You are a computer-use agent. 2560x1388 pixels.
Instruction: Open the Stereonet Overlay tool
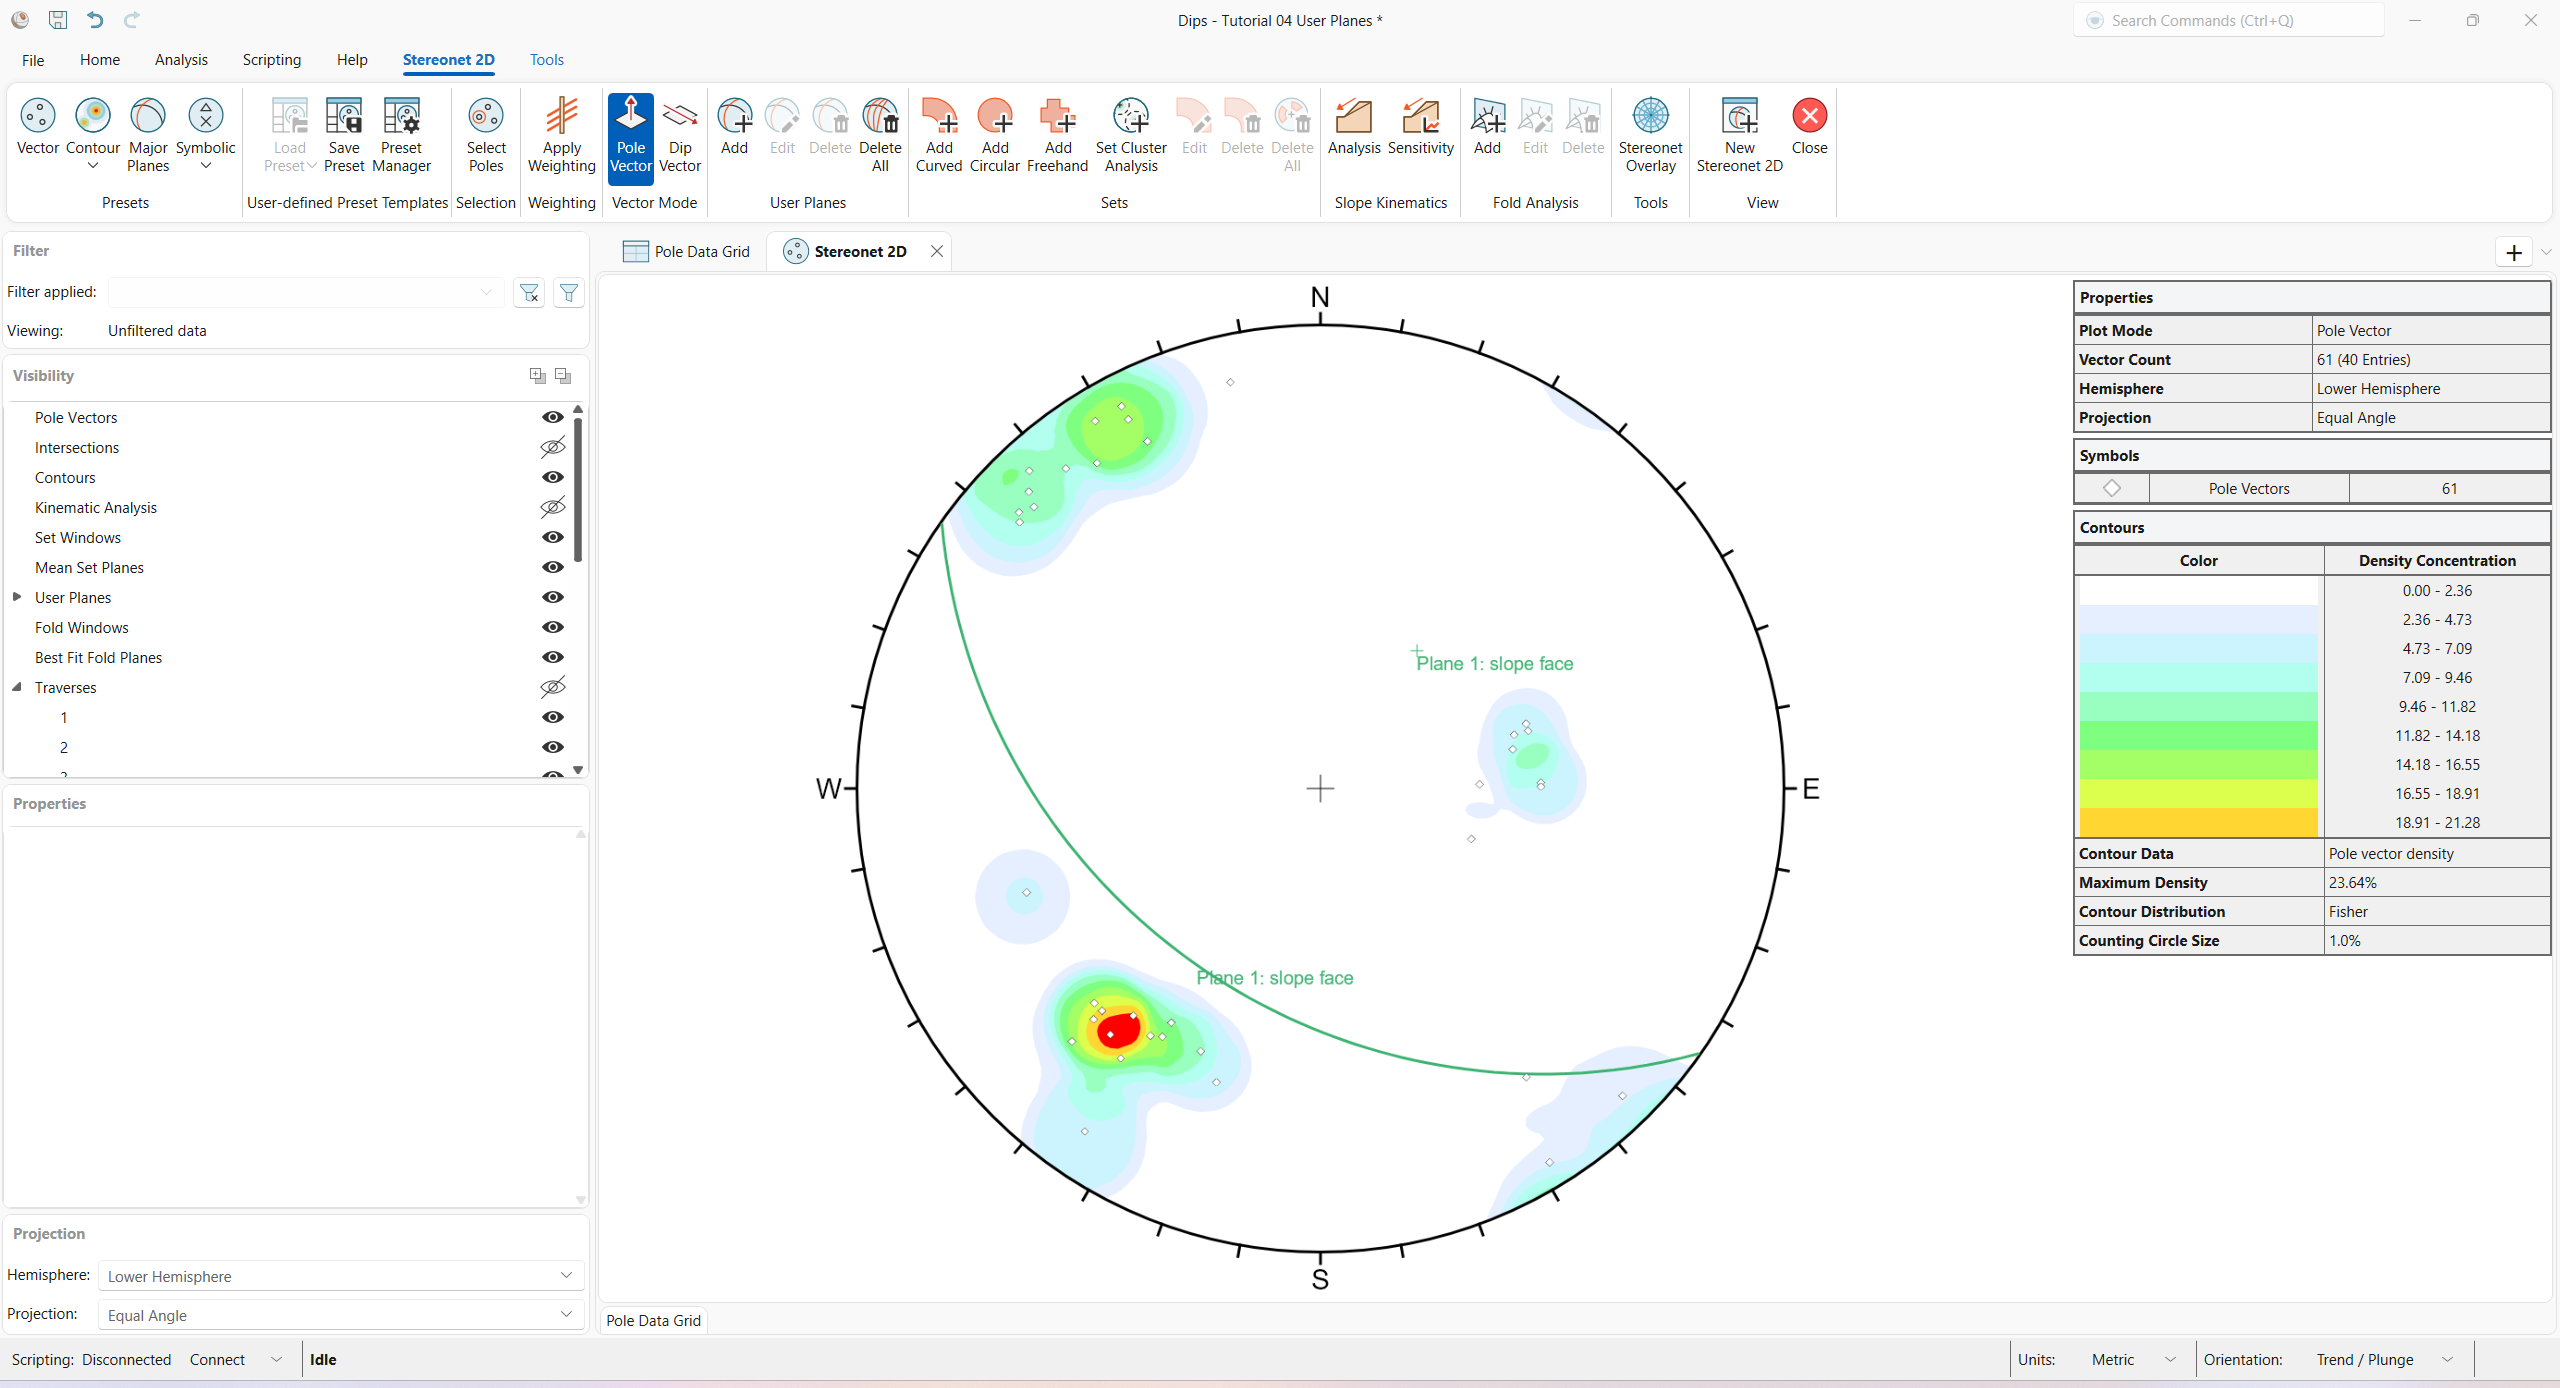tap(1650, 133)
